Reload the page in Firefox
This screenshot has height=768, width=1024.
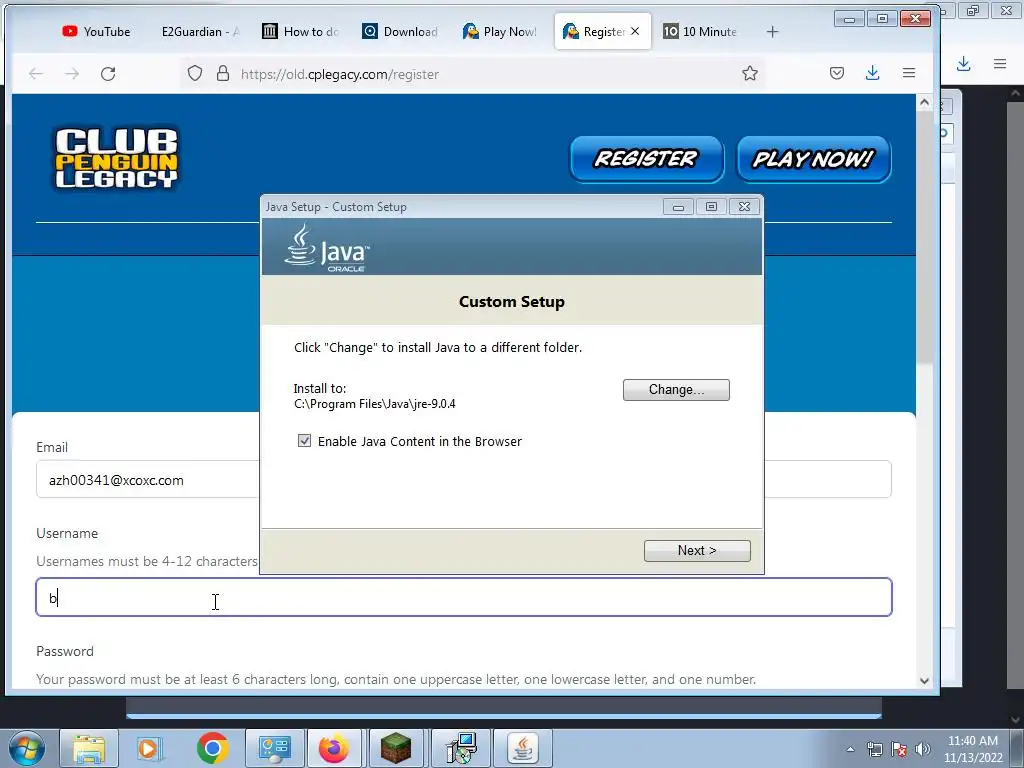(x=108, y=74)
